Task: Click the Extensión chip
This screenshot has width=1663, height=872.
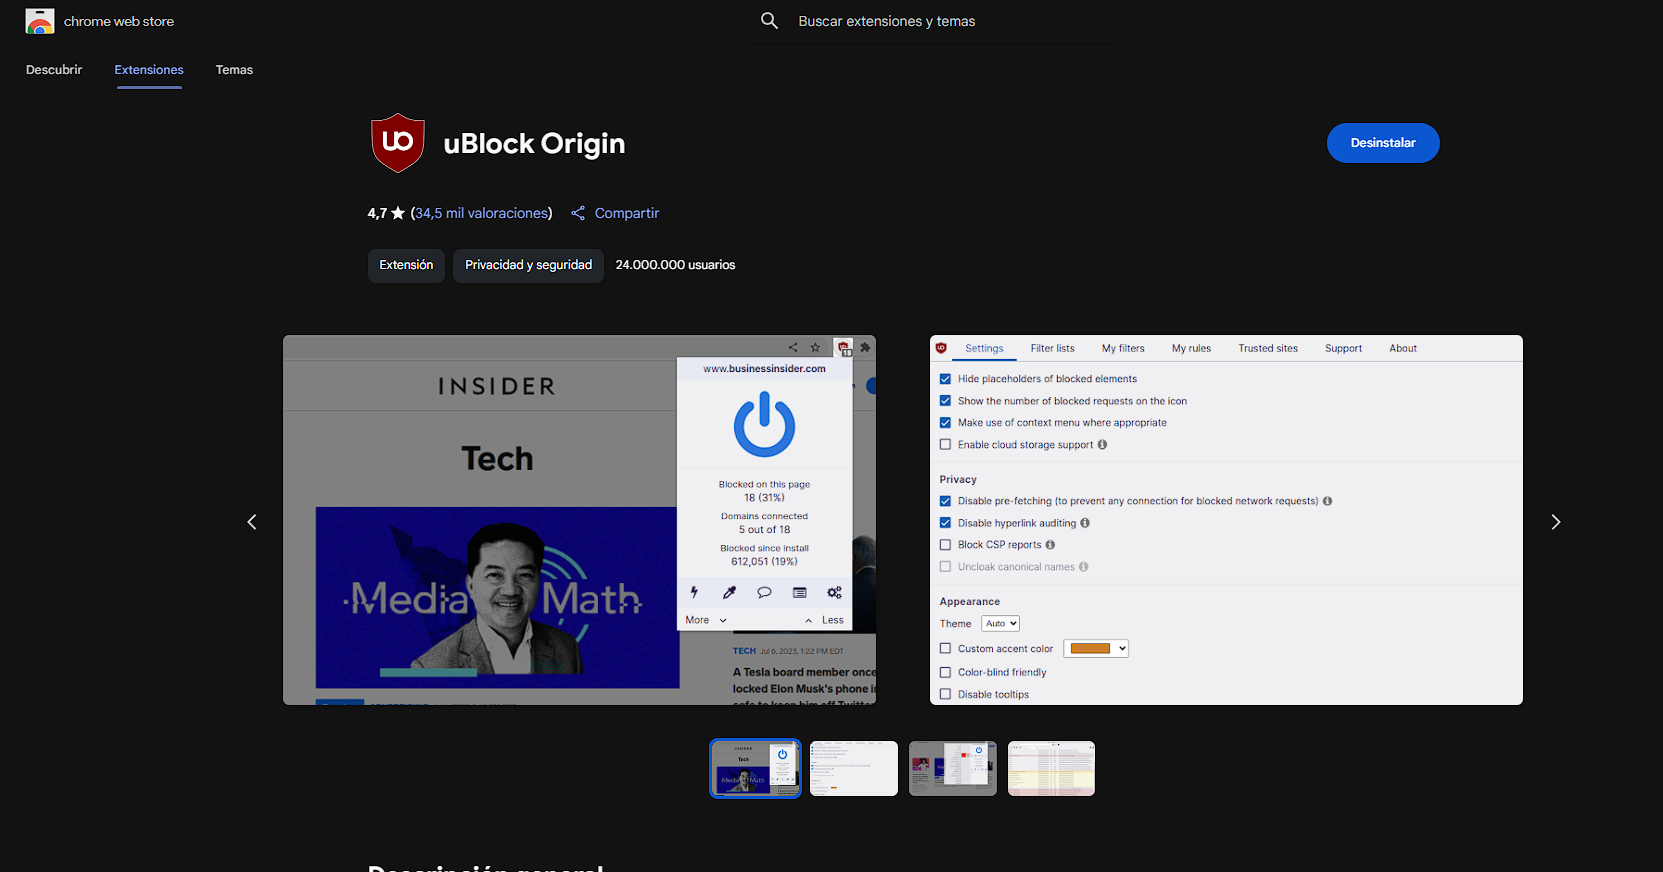Action: click(406, 265)
